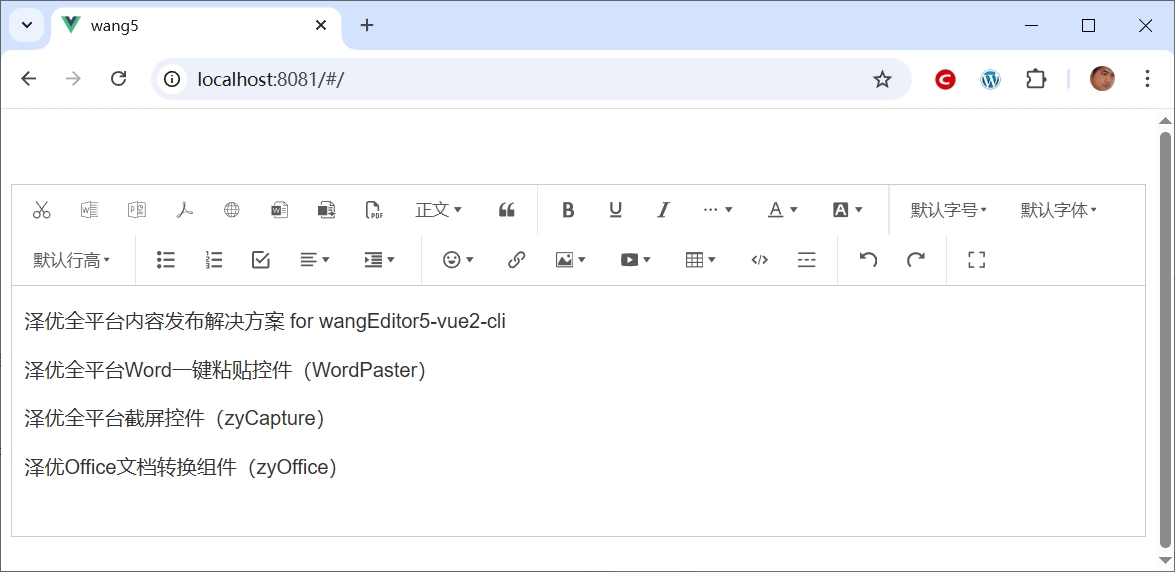The width and height of the screenshot is (1175, 572).
Task: Undo the last edit
Action: click(868, 260)
